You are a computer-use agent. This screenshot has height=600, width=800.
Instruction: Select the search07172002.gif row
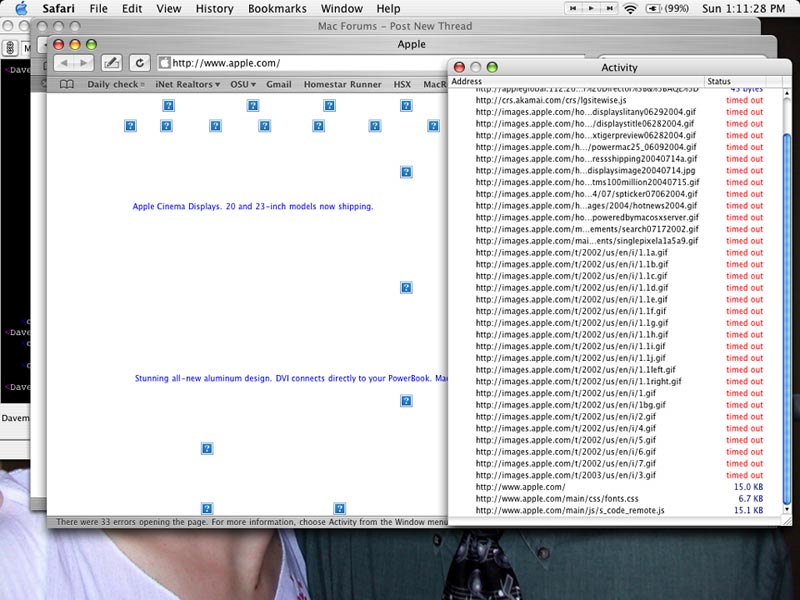point(615,229)
